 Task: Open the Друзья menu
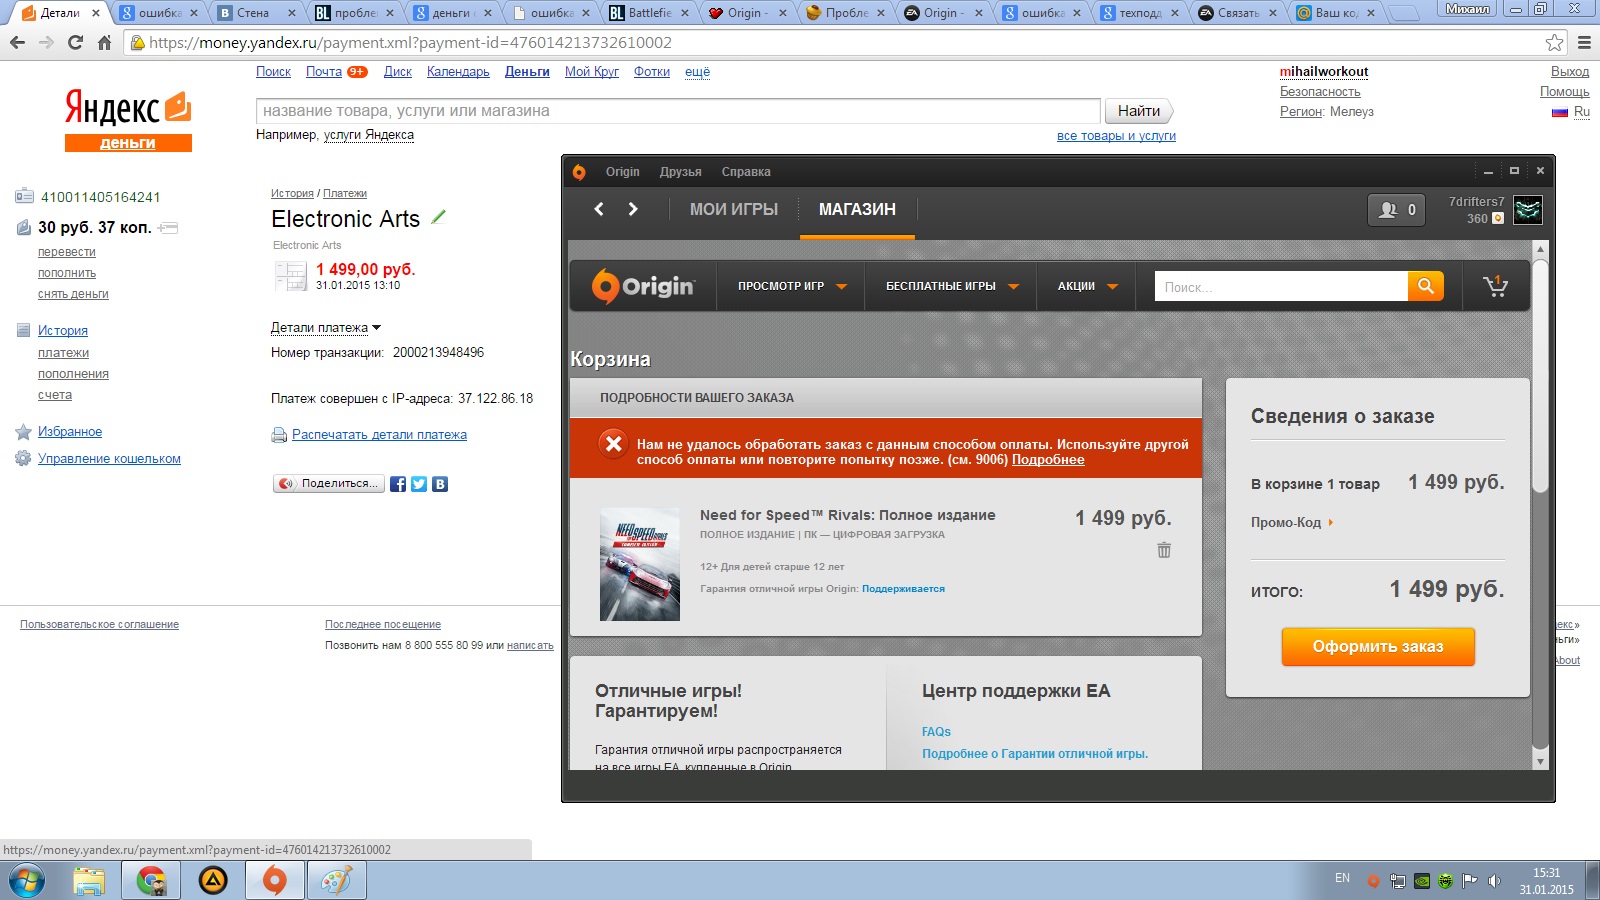click(x=680, y=172)
